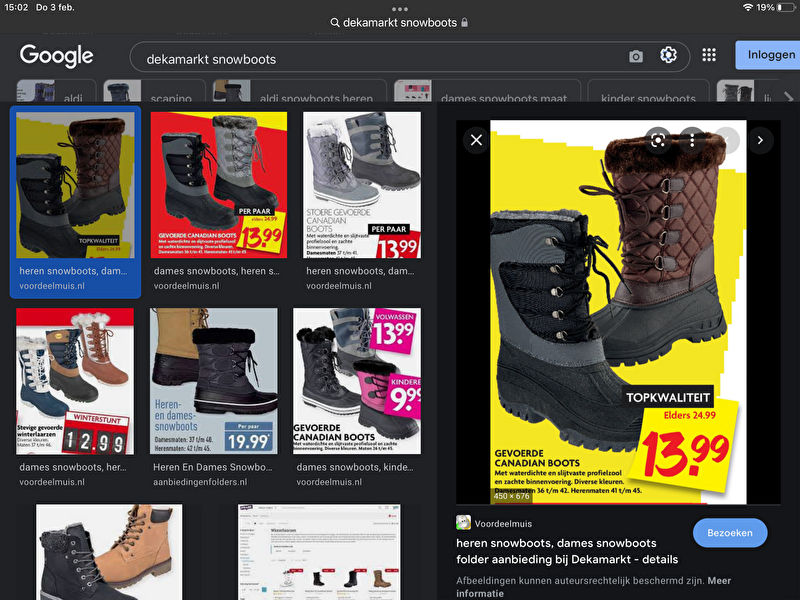
Task: Open 'dames snowboots, heren s...' result title
Action: tap(217, 271)
